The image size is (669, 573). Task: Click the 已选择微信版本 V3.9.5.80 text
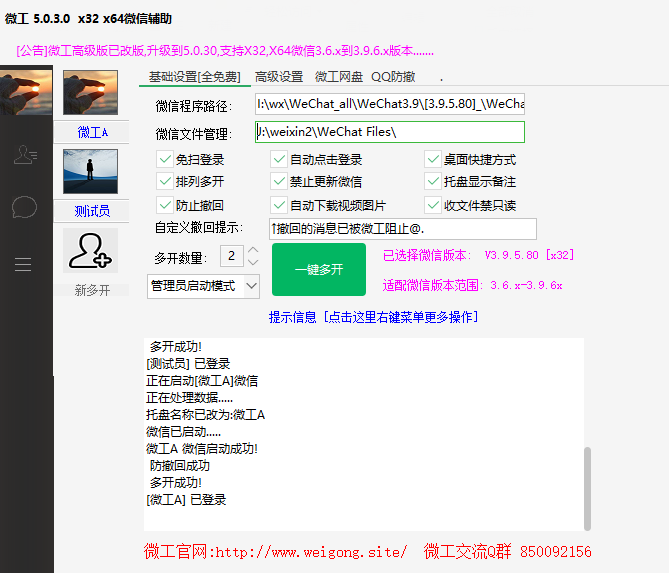[x=479, y=255]
